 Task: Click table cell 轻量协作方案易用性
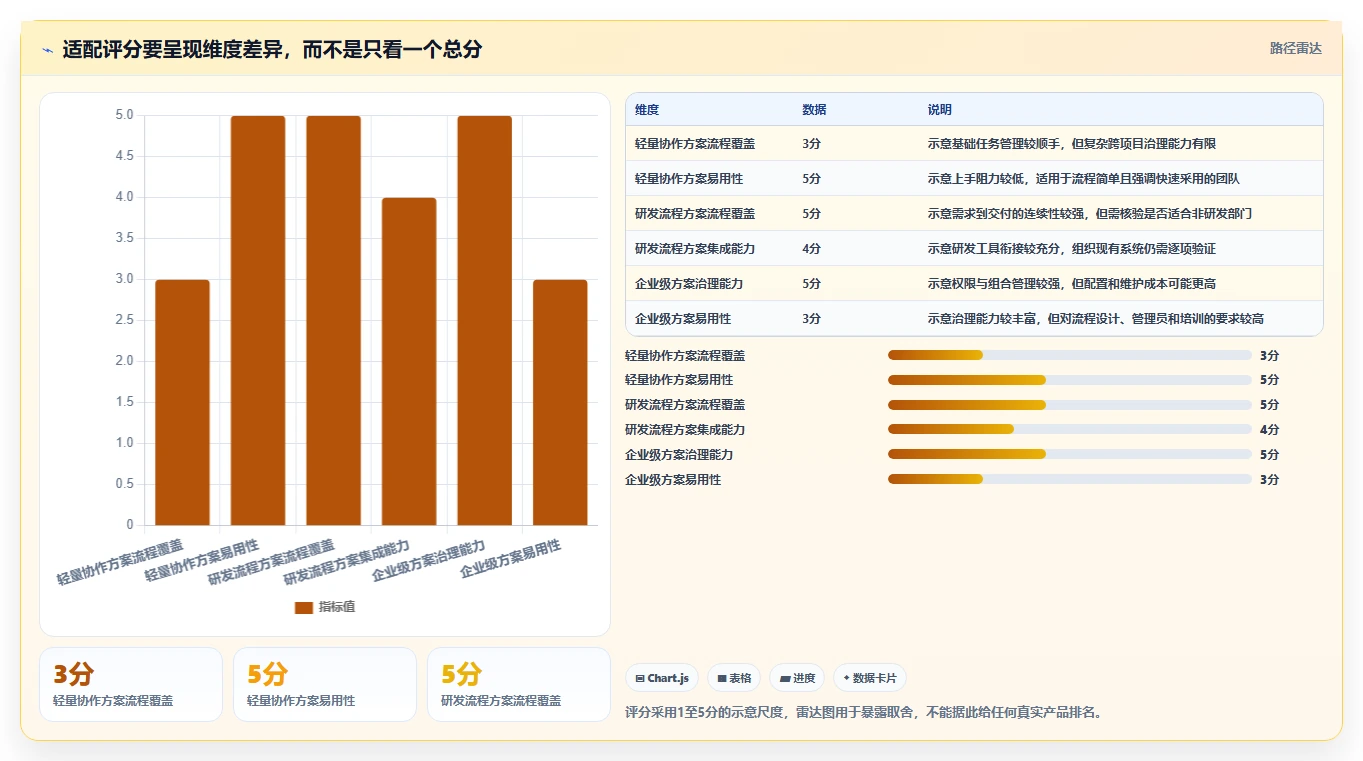pyautogui.click(x=689, y=179)
